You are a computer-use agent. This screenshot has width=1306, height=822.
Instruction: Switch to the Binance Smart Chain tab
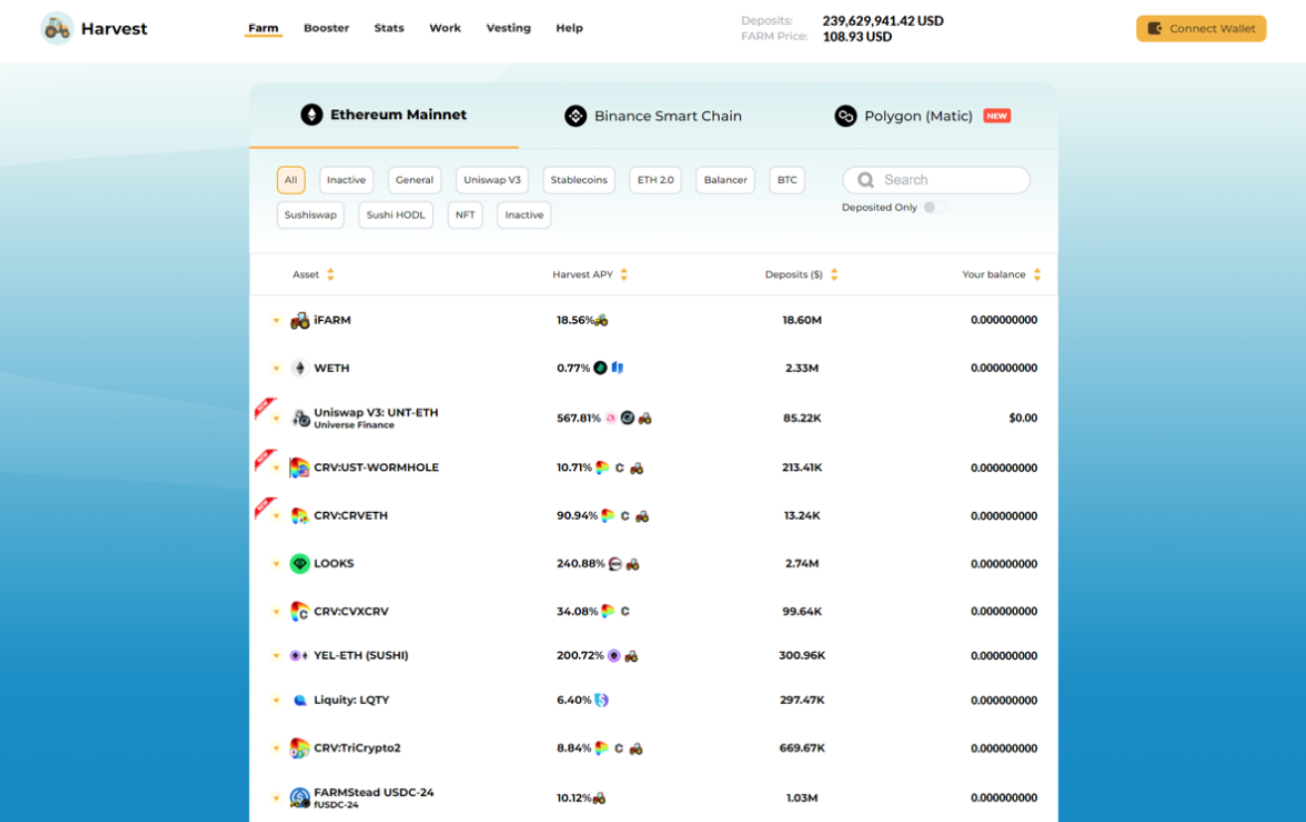653,116
